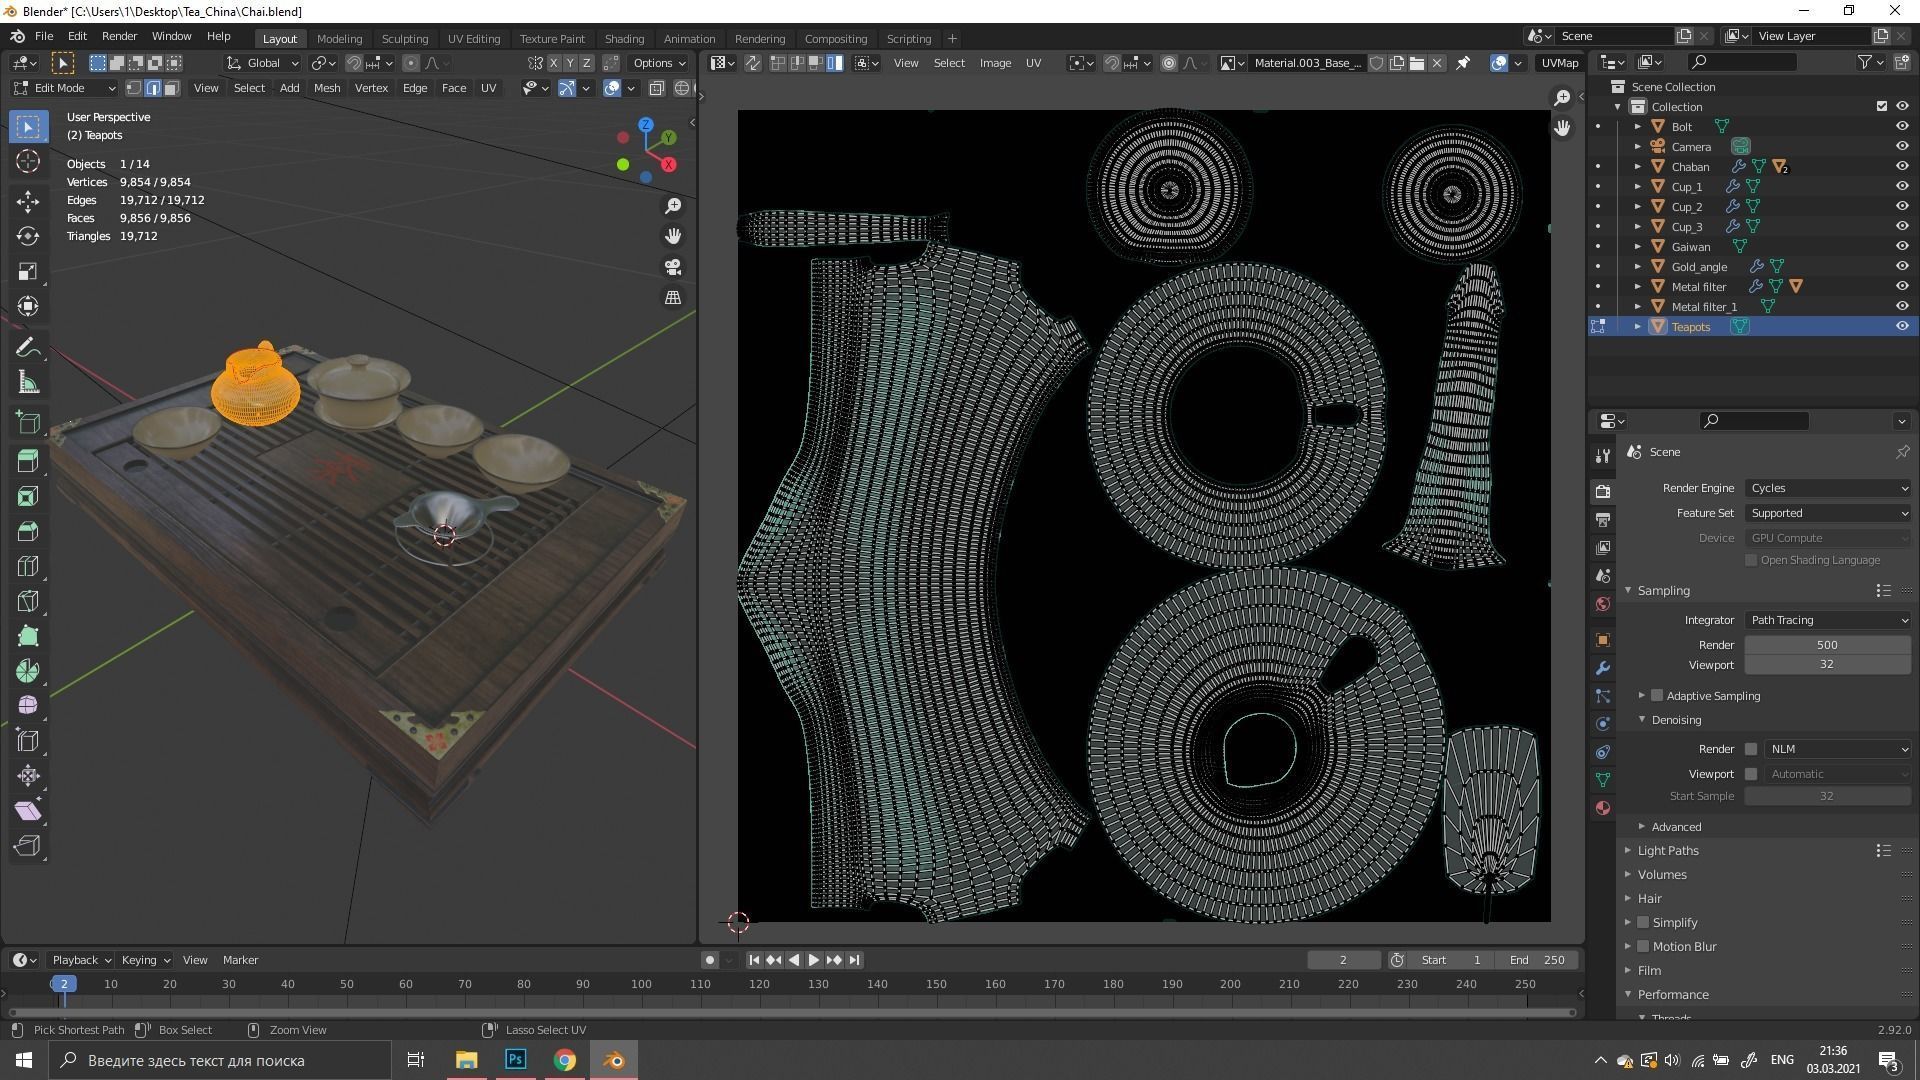Enable the Adaptive Sampling checkbox

coord(1657,696)
